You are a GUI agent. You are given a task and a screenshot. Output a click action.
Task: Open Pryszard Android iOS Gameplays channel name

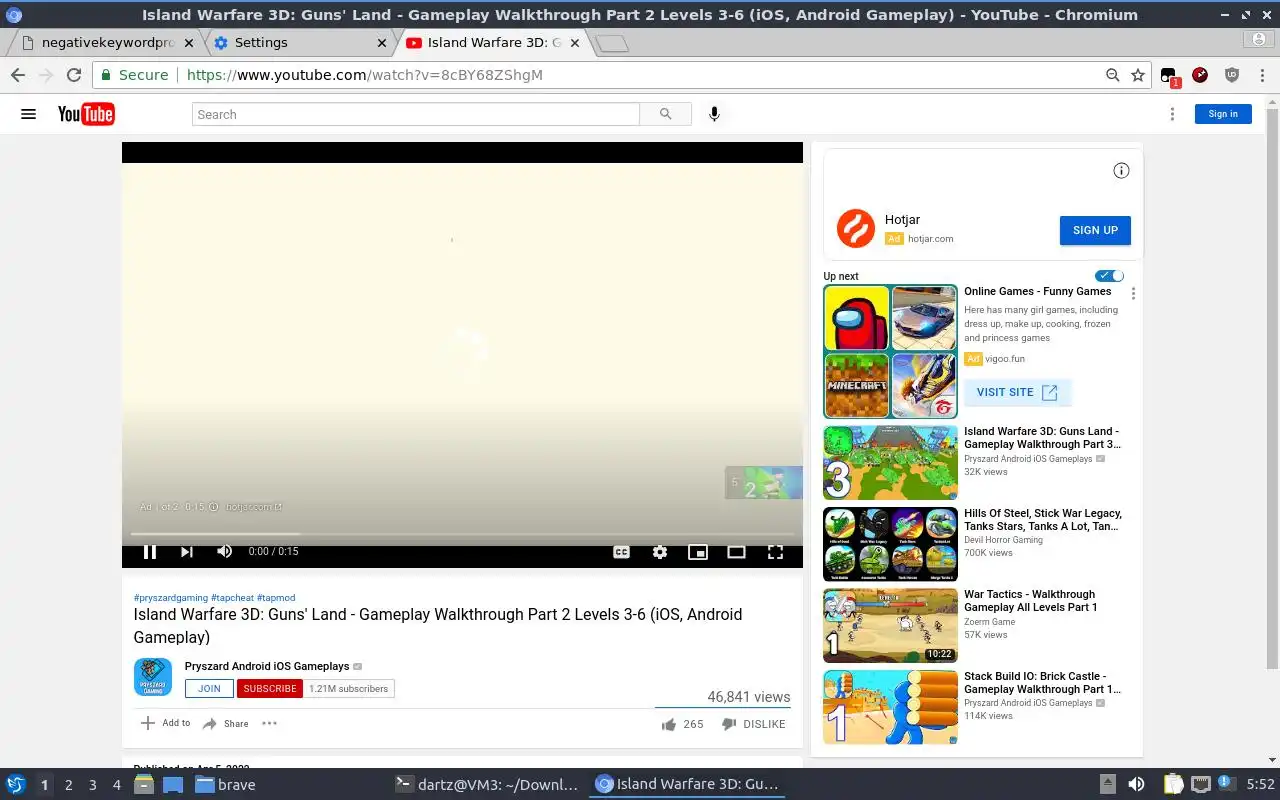click(x=267, y=666)
